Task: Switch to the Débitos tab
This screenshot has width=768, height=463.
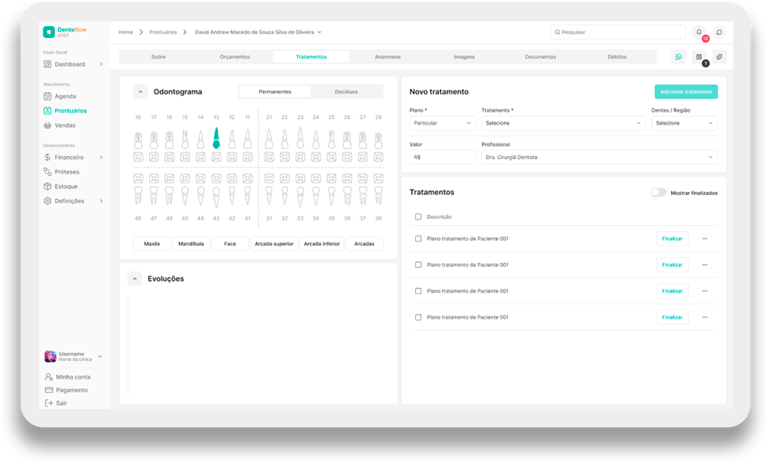Action: pos(617,57)
